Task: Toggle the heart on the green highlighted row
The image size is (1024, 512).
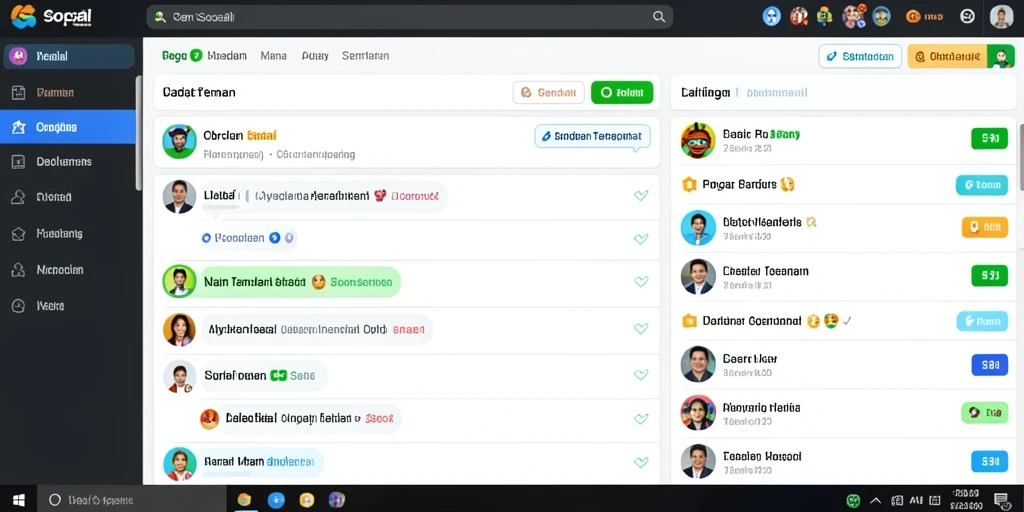Action: 641,281
